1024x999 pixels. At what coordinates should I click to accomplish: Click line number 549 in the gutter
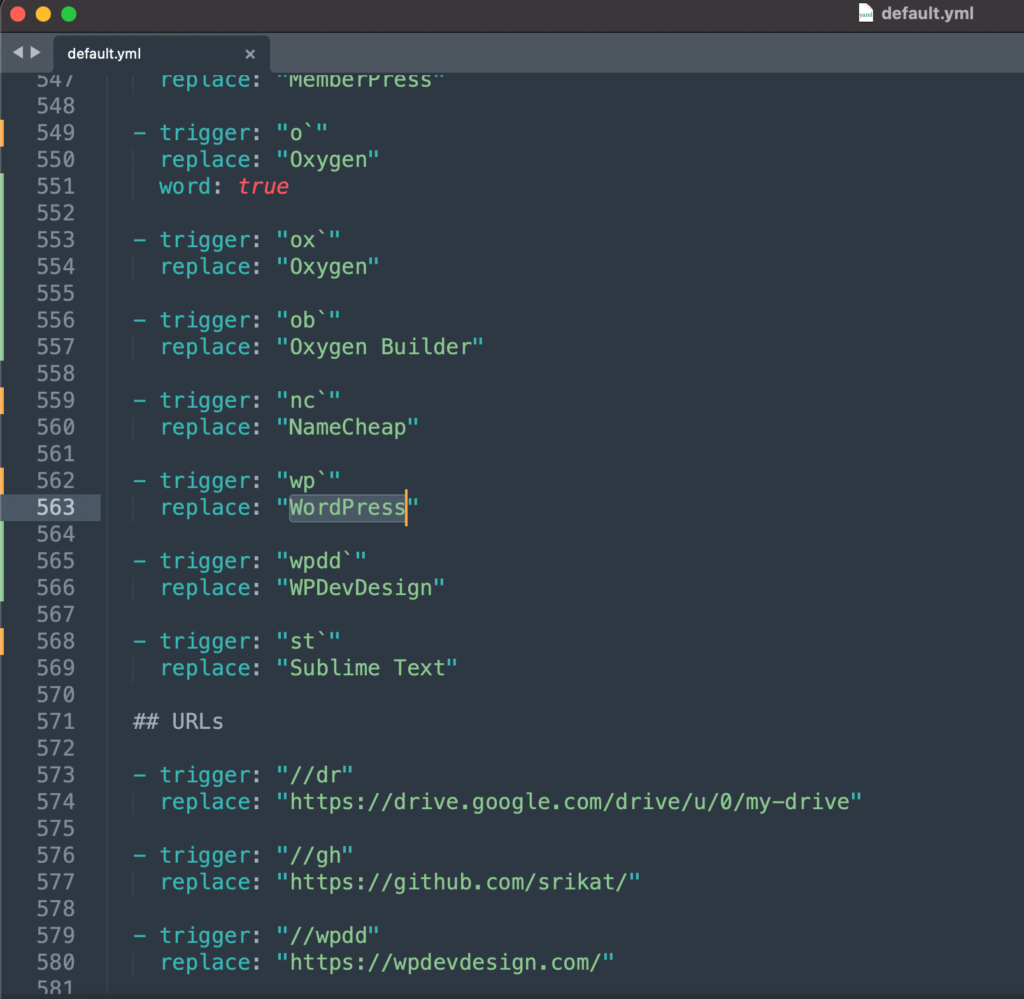pos(56,133)
